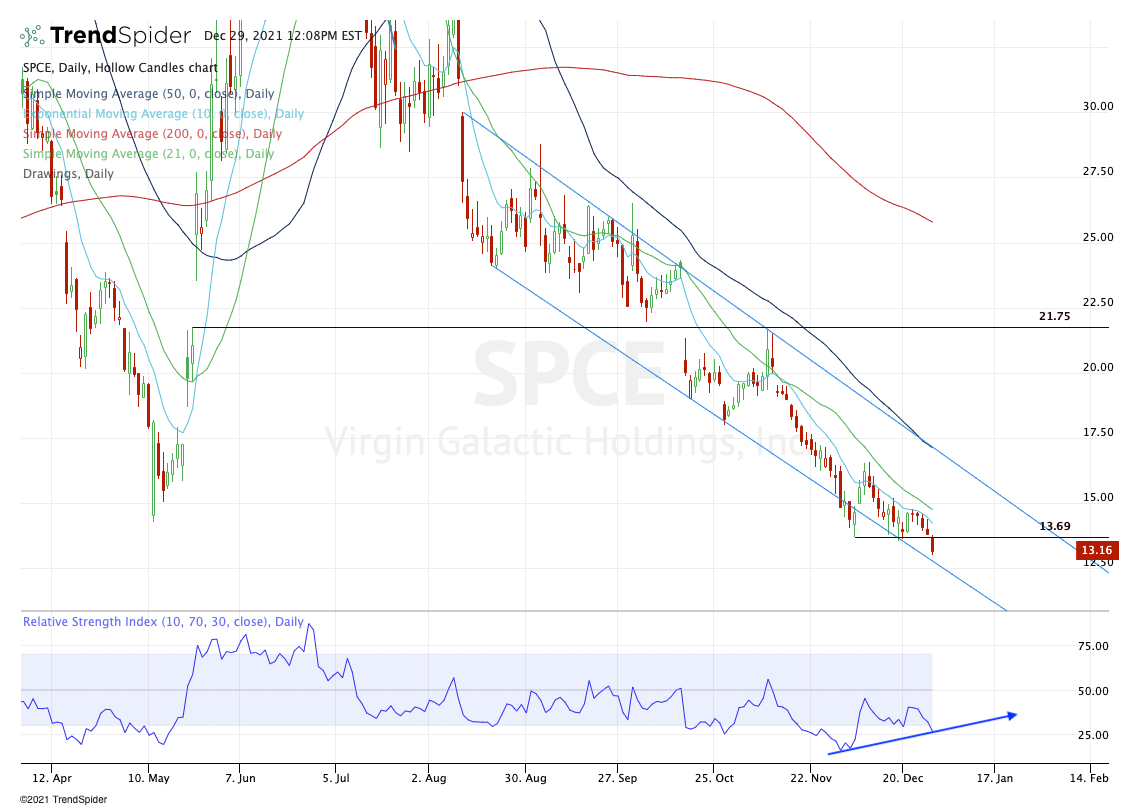This screenshot has height=809, width=1139.
Task: Click the '10. May' date axis label
Action: click(149, 778)
